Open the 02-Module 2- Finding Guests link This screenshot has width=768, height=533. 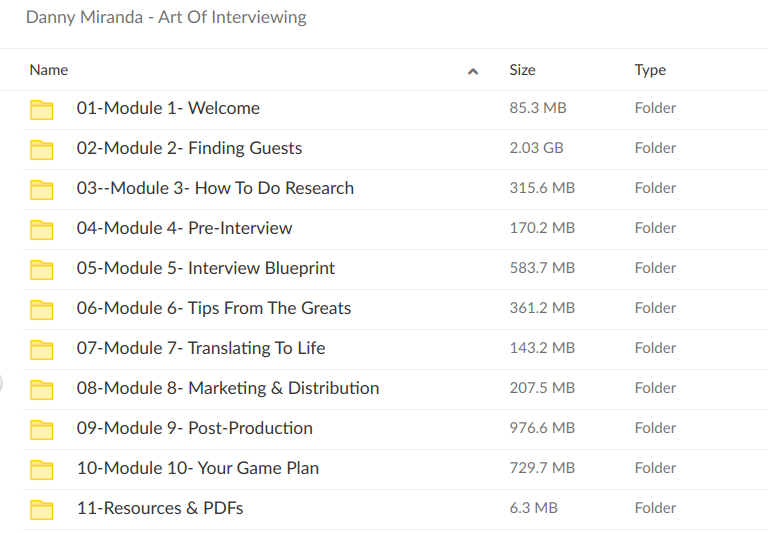tap(189, 148)
